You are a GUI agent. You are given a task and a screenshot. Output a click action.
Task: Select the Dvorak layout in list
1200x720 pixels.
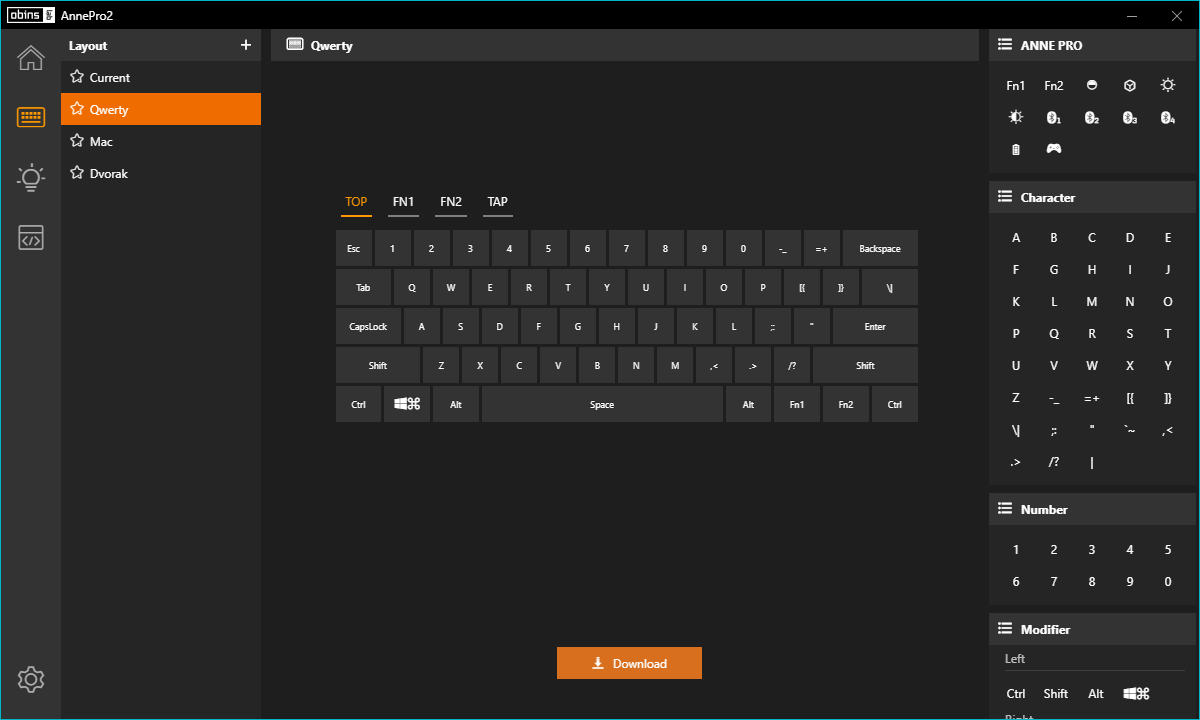[x=161, y=173]
